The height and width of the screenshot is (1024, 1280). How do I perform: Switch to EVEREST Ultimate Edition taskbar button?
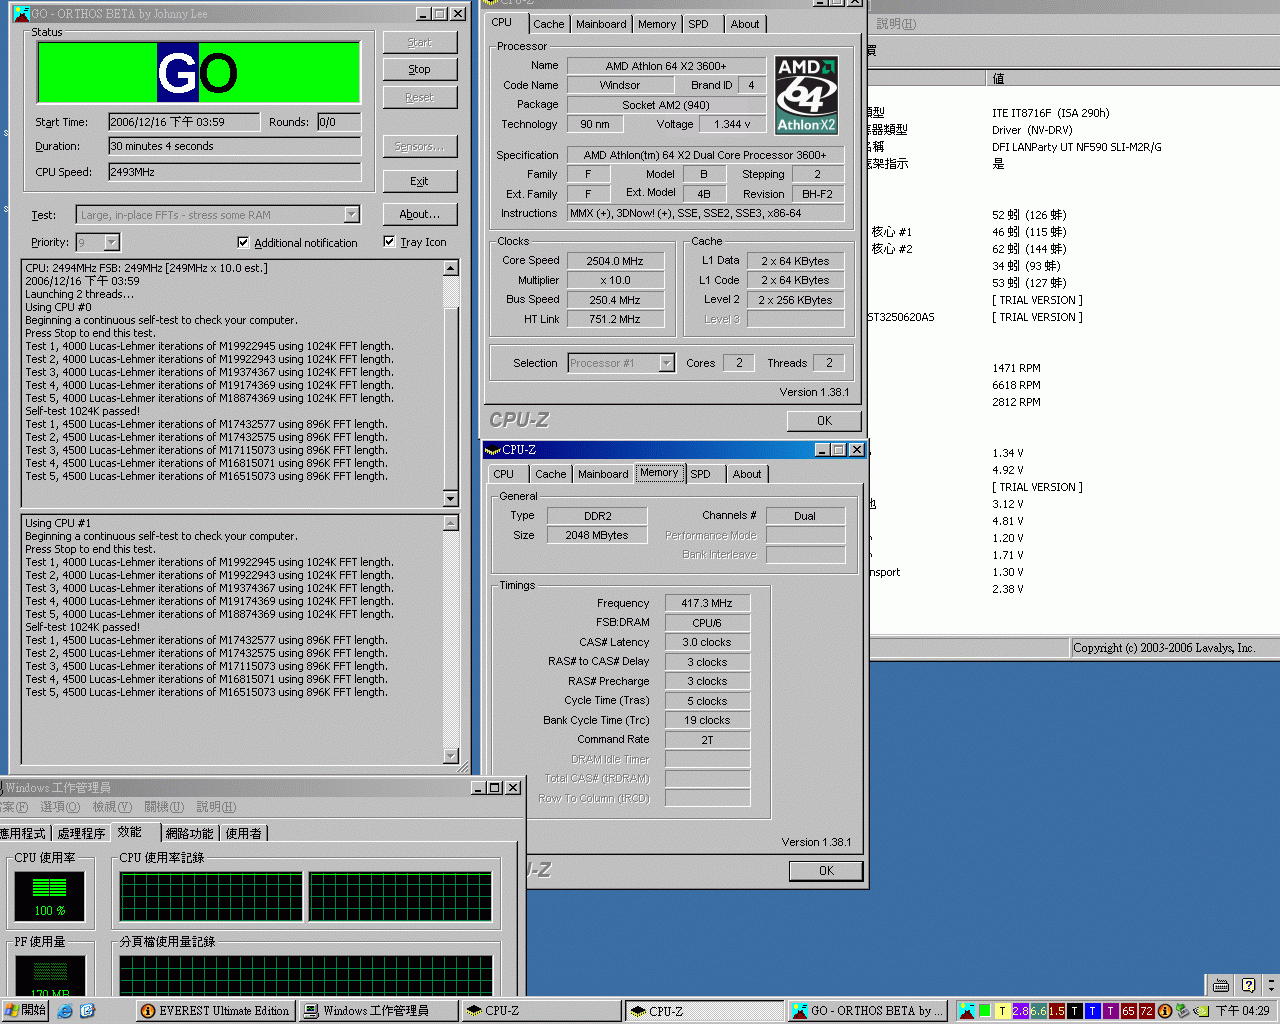pos(215,1011)
